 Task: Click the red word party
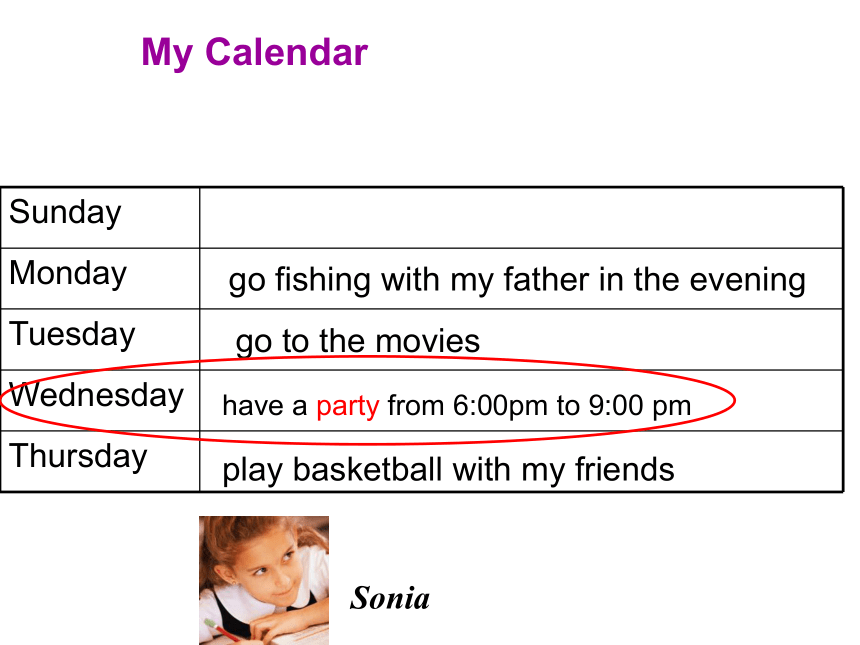coord(348,407)
